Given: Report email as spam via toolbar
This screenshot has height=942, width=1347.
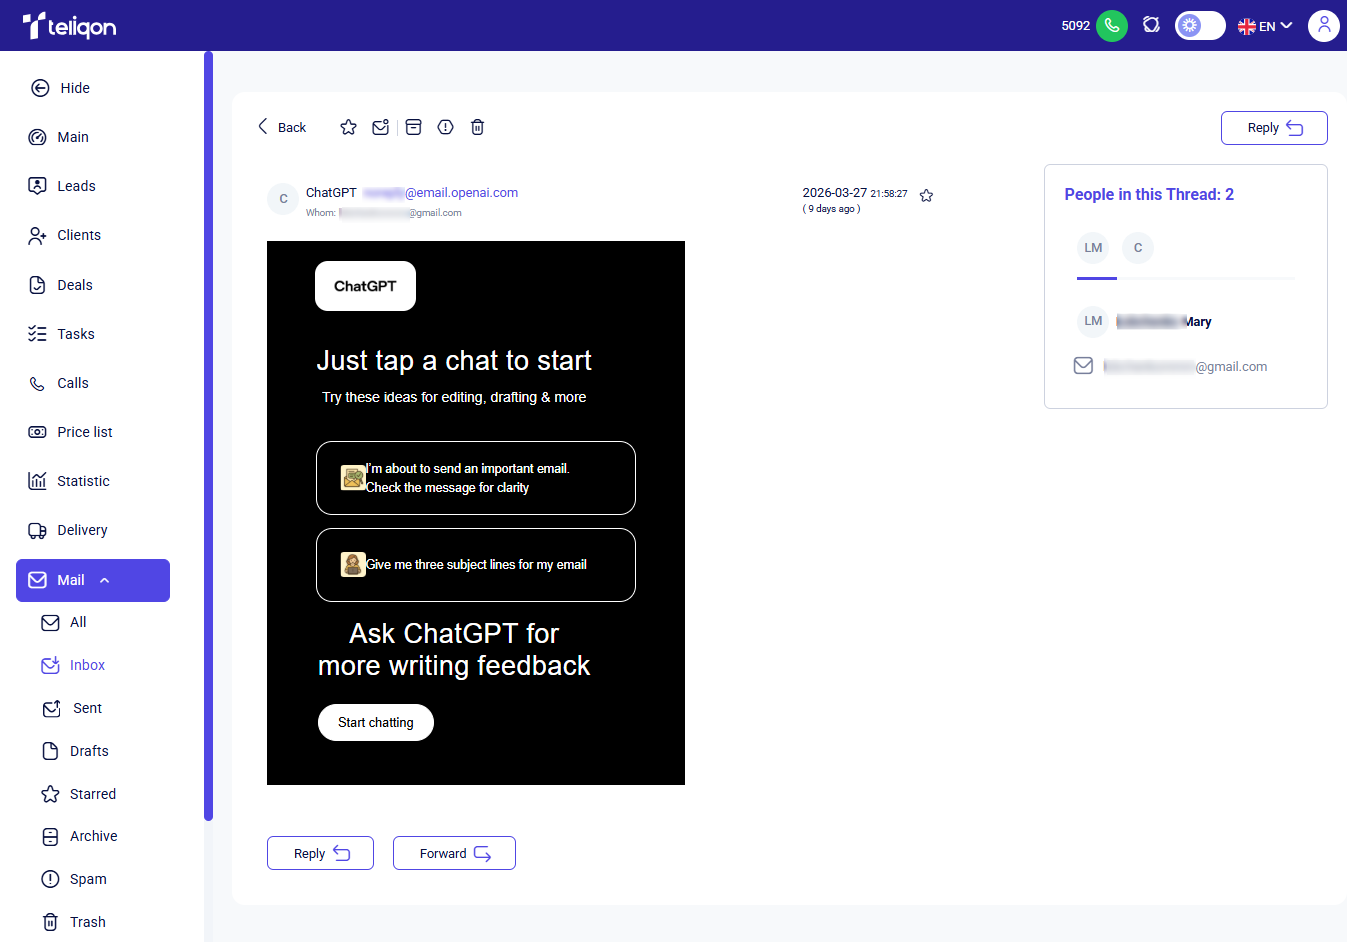Looking at the screenshot, I should (446, 127).
